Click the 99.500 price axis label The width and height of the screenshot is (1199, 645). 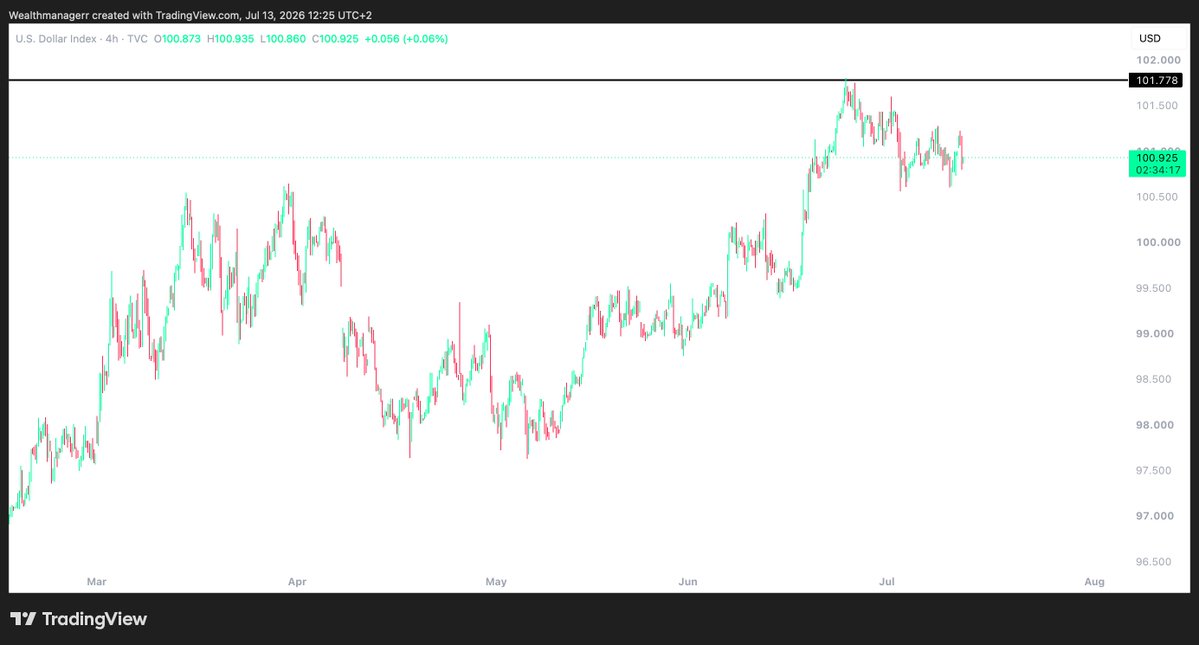[x=1154, y=288]
